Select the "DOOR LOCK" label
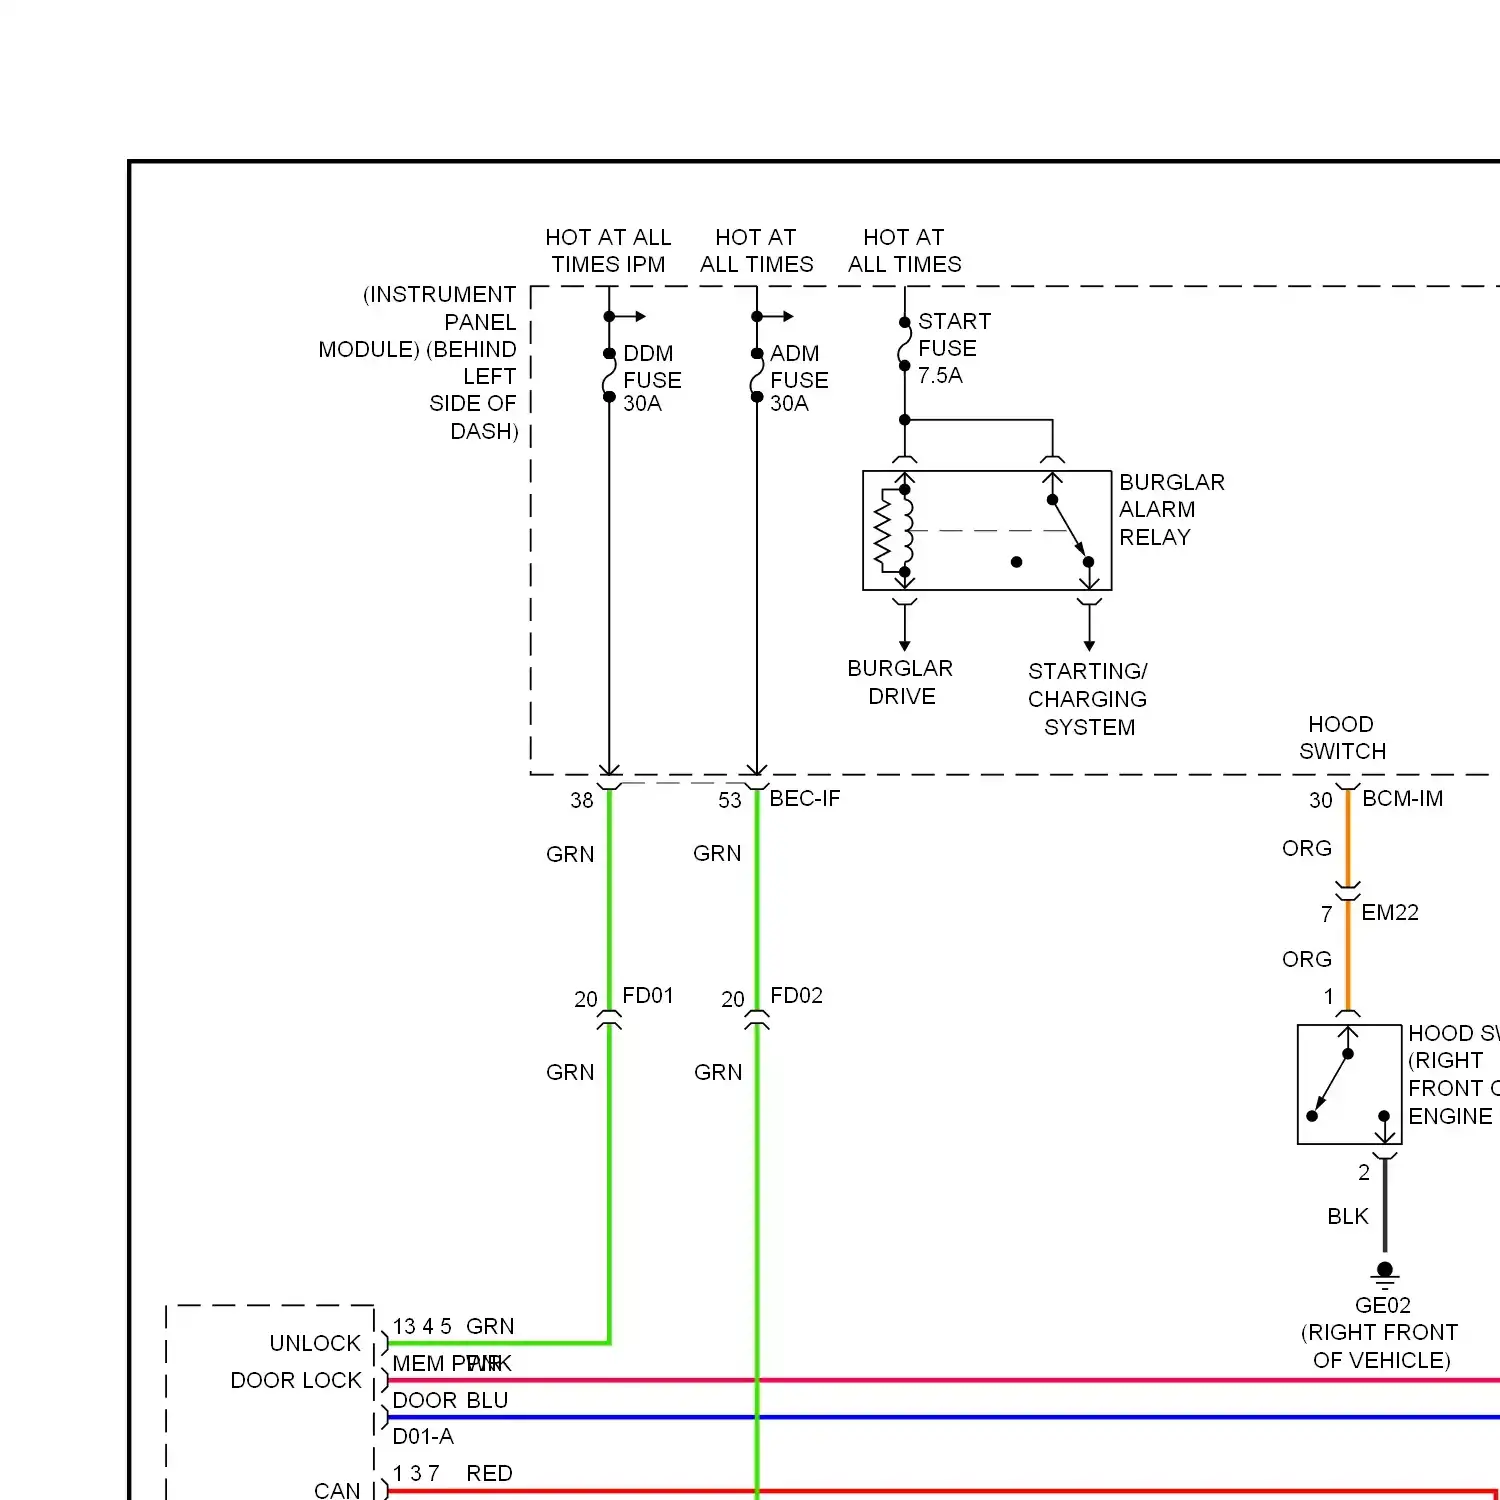The width and height of the screenshot is (1500, 1500). coord(296,1380)
